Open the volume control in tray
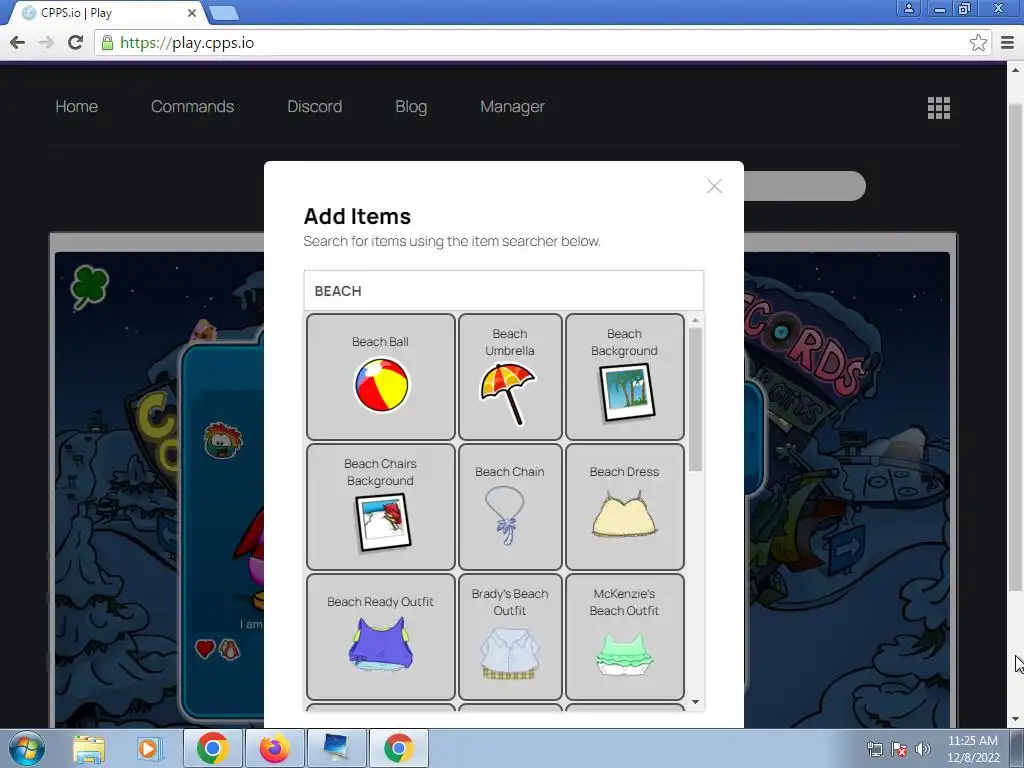The width and height of the screenshot is (1024, 768). pos(922,749)
